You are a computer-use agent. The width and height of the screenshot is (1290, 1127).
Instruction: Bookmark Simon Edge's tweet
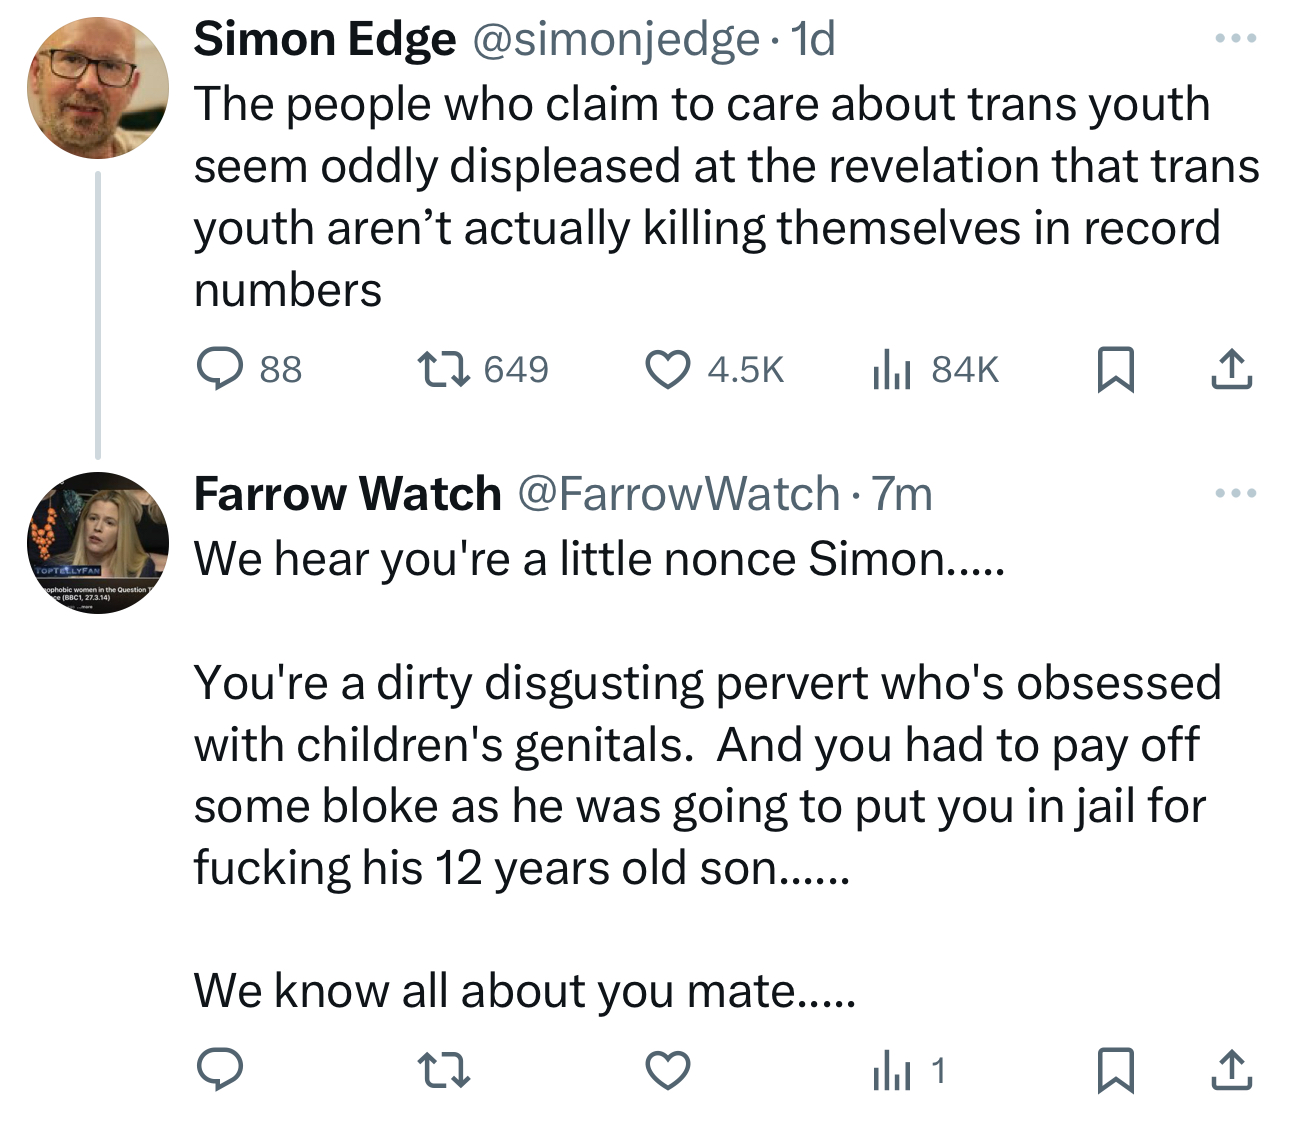(1115, 369)
